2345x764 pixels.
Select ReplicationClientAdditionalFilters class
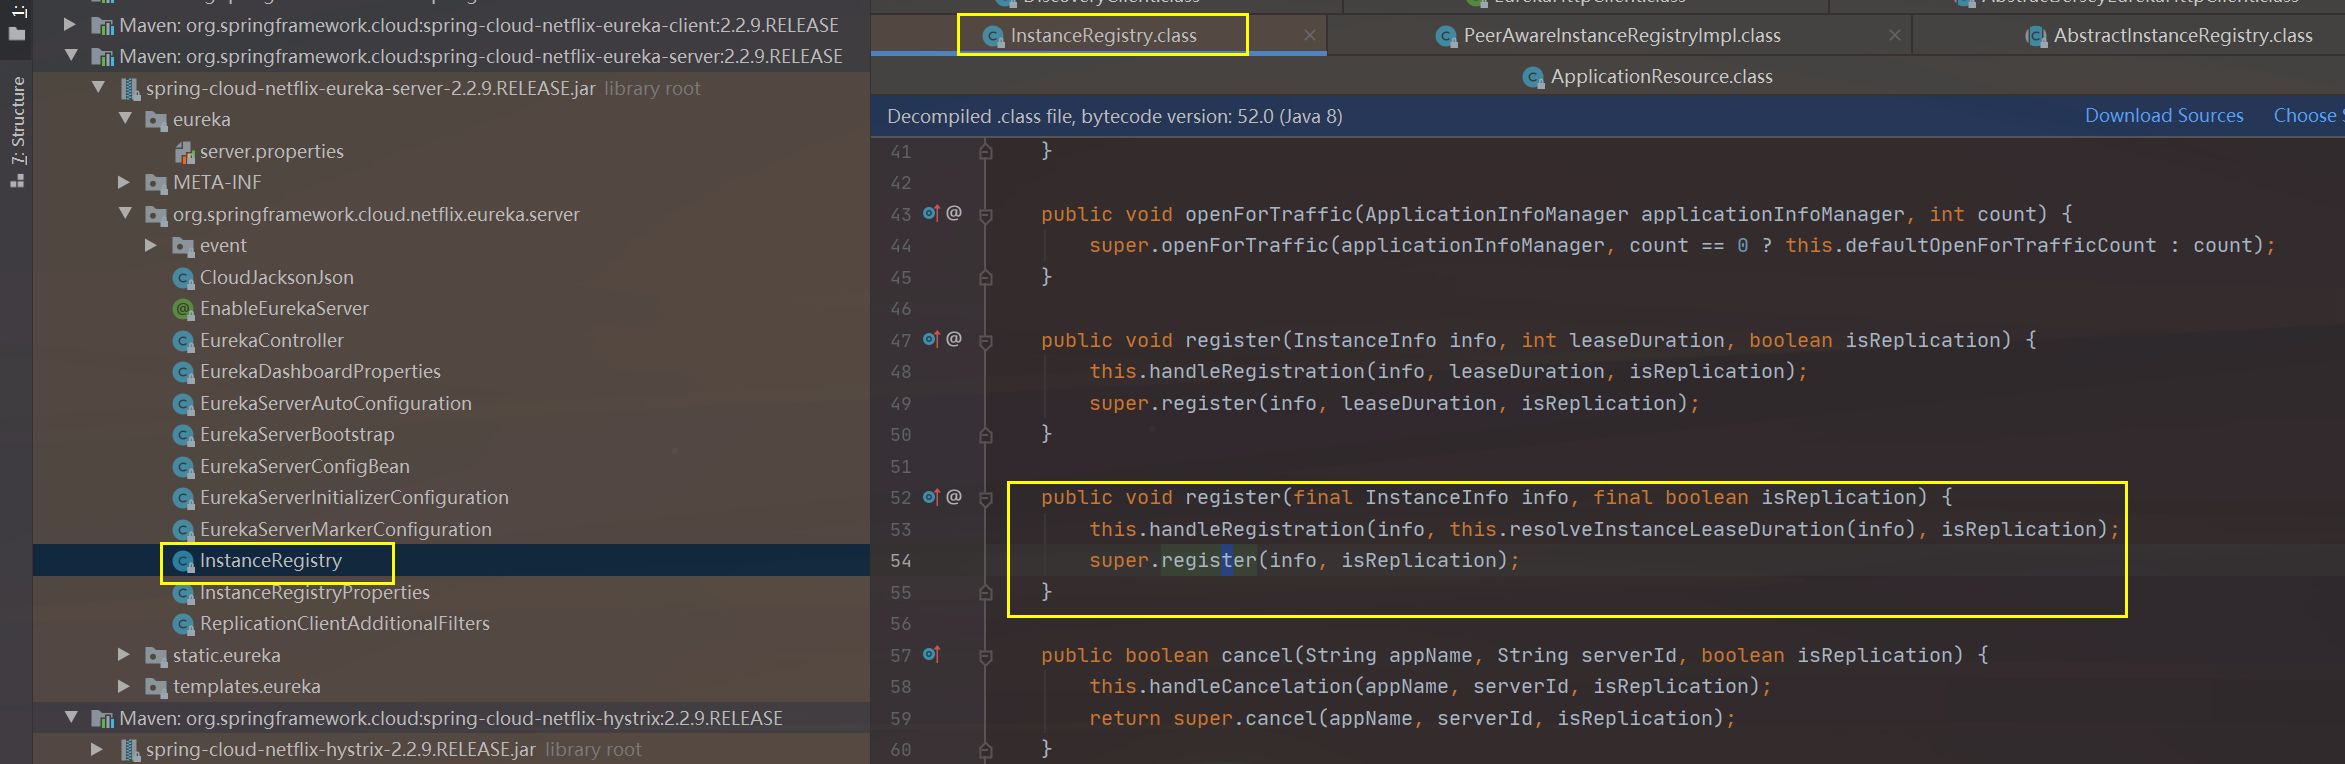344,623
